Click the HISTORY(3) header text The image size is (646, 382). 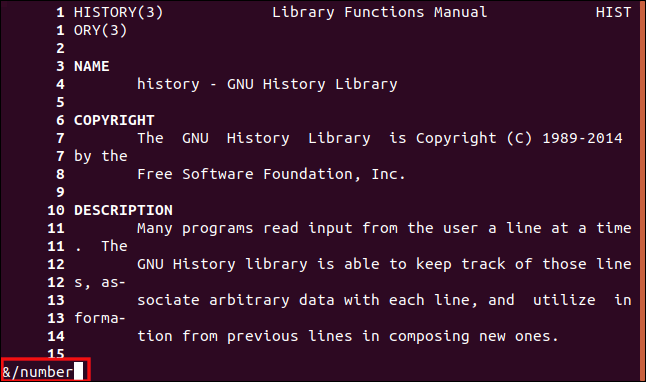tap(119, 12)
